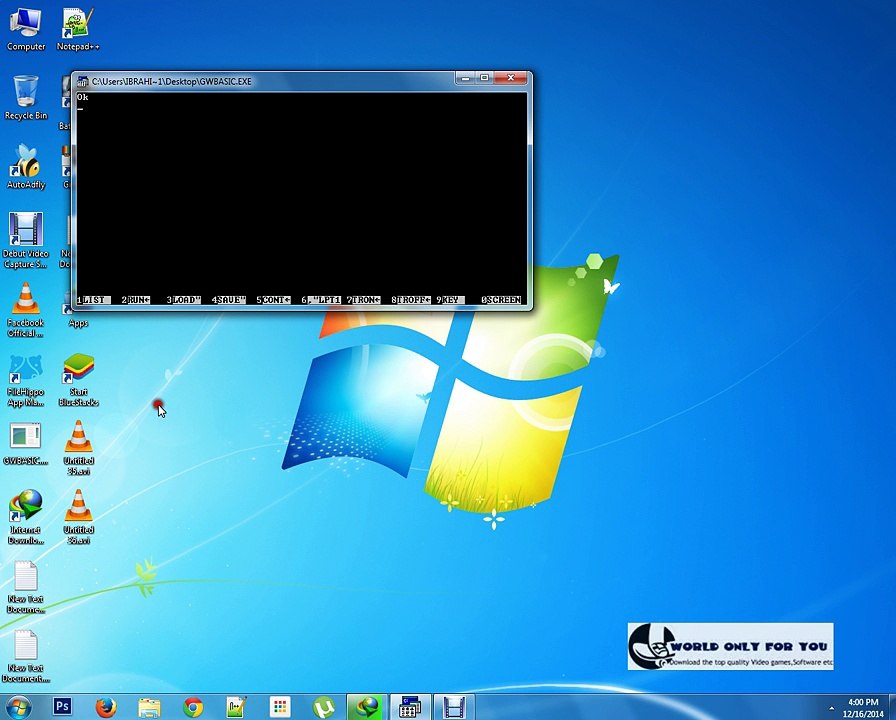Click the 1 LIST function key label
Viewport: 896px width, 720px height.
point(94,299)
